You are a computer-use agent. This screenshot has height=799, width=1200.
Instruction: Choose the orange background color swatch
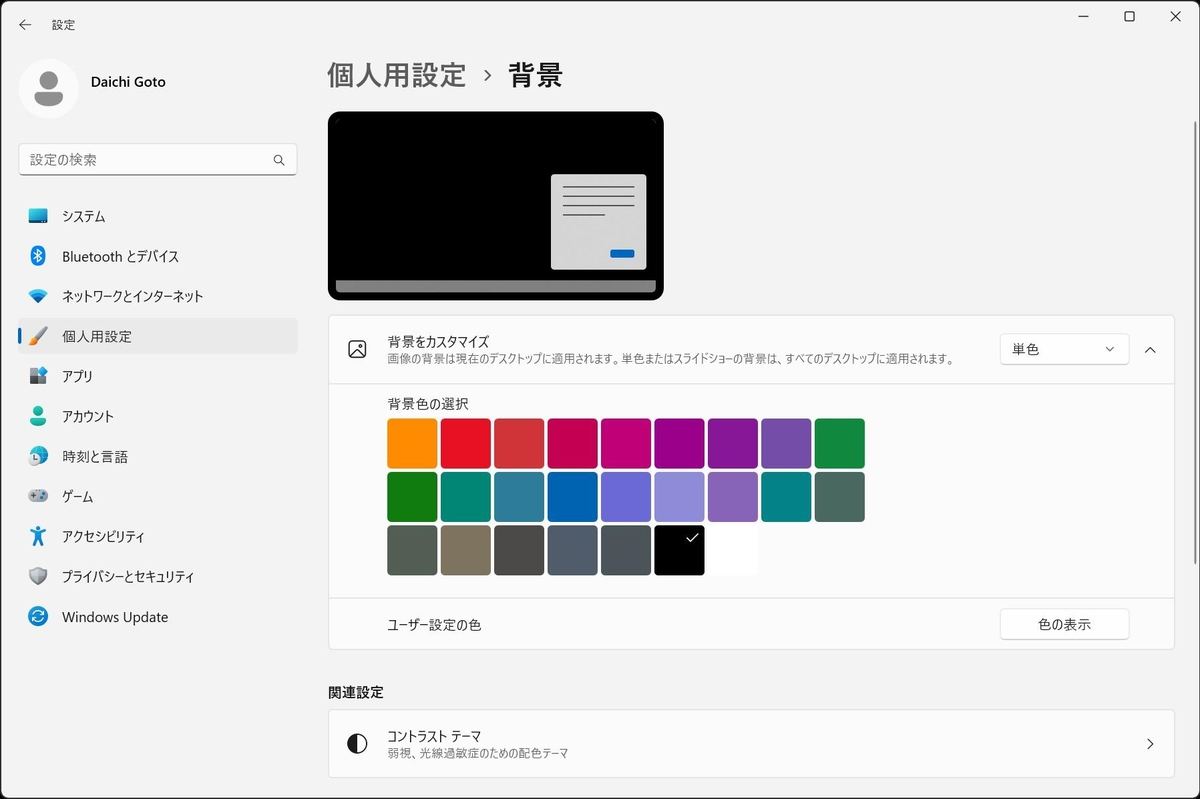pyautogui.click(x=412, y=443)
